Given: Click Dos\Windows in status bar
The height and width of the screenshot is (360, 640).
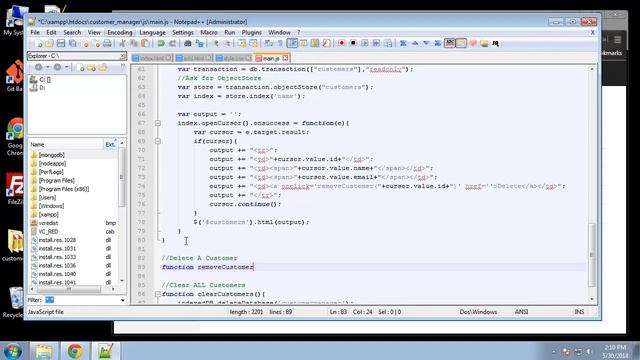Looking at the screenshot, I should [x=478, y=312].
